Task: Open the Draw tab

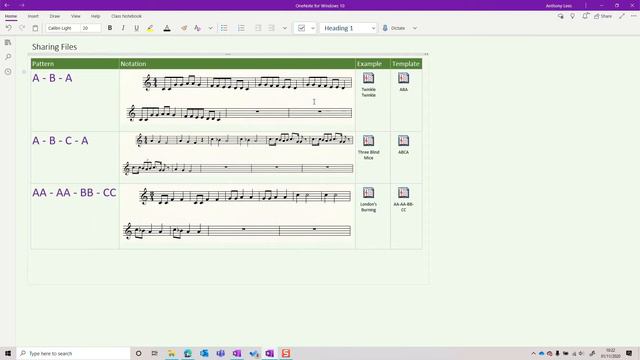Action: click(55, 16)
